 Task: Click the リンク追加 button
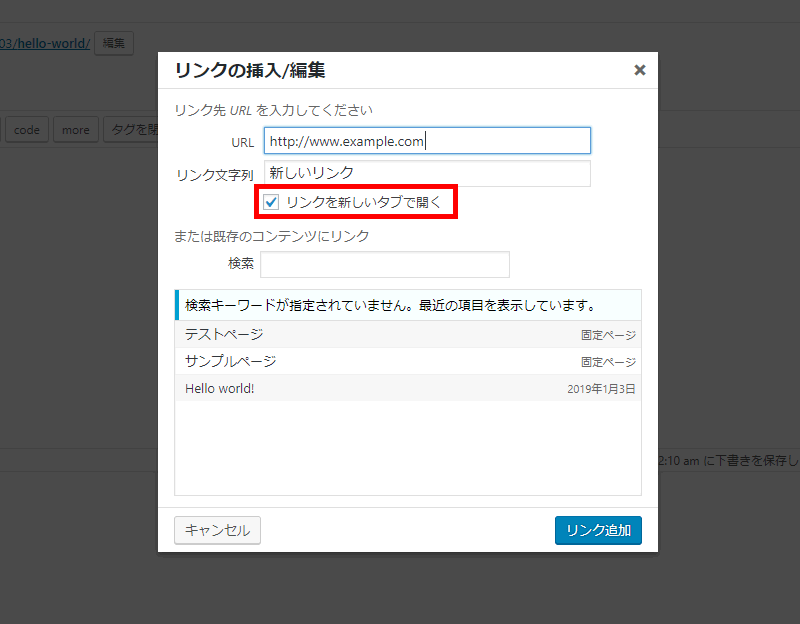(598, 530)
